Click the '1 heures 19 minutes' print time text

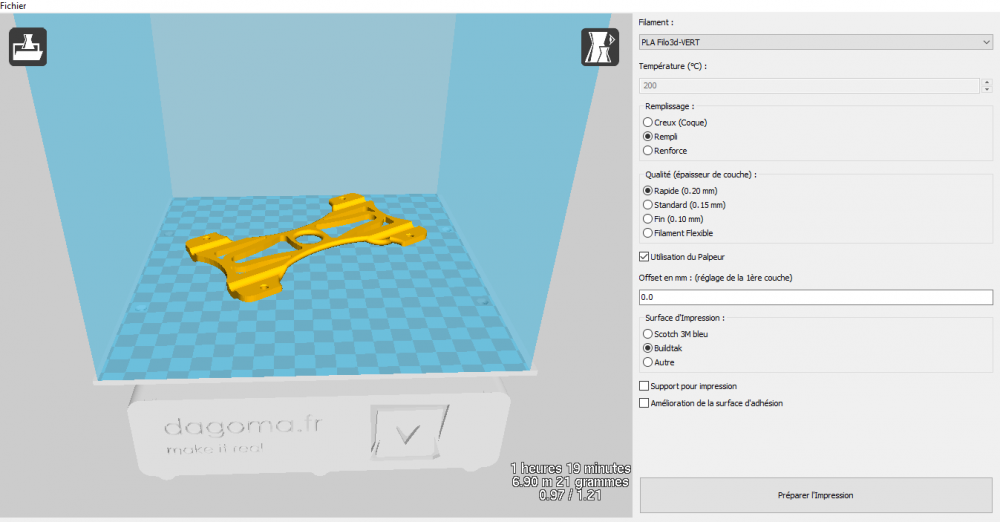(x=570, y=468)
